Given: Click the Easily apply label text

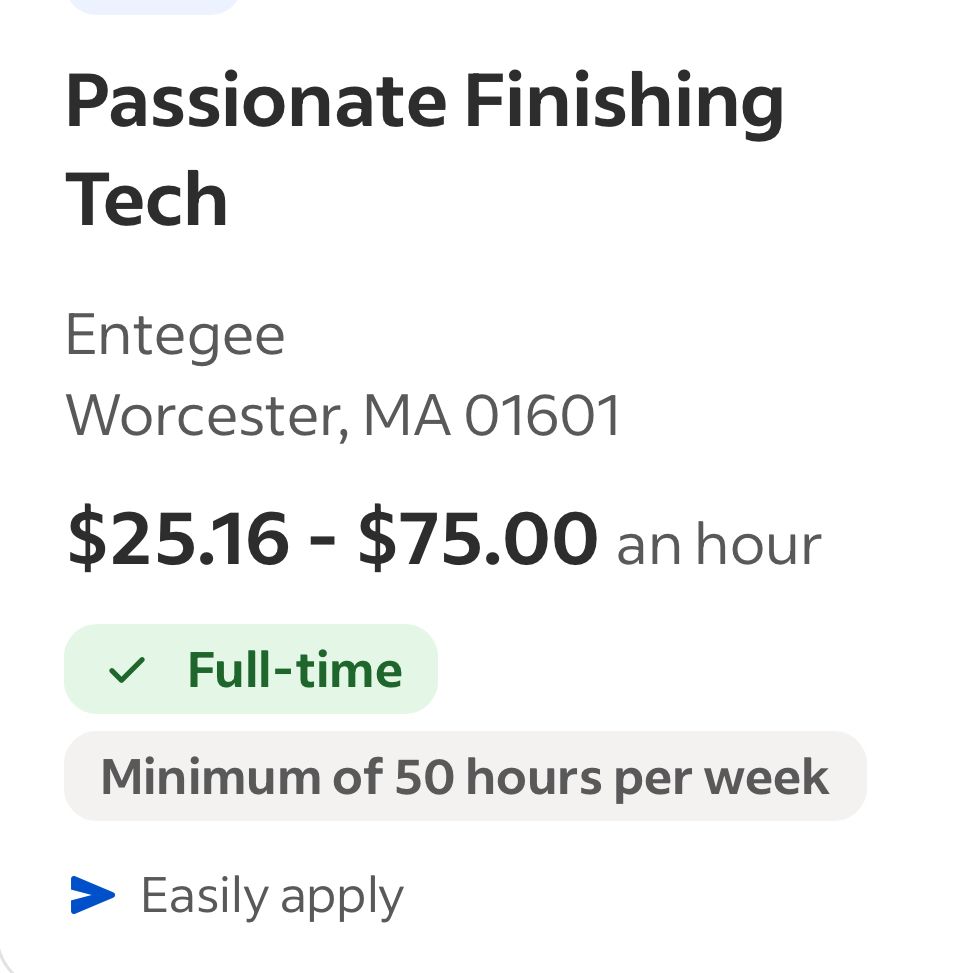Looking at the screenshot, I should pyautogui.click(x=272, y=896).
